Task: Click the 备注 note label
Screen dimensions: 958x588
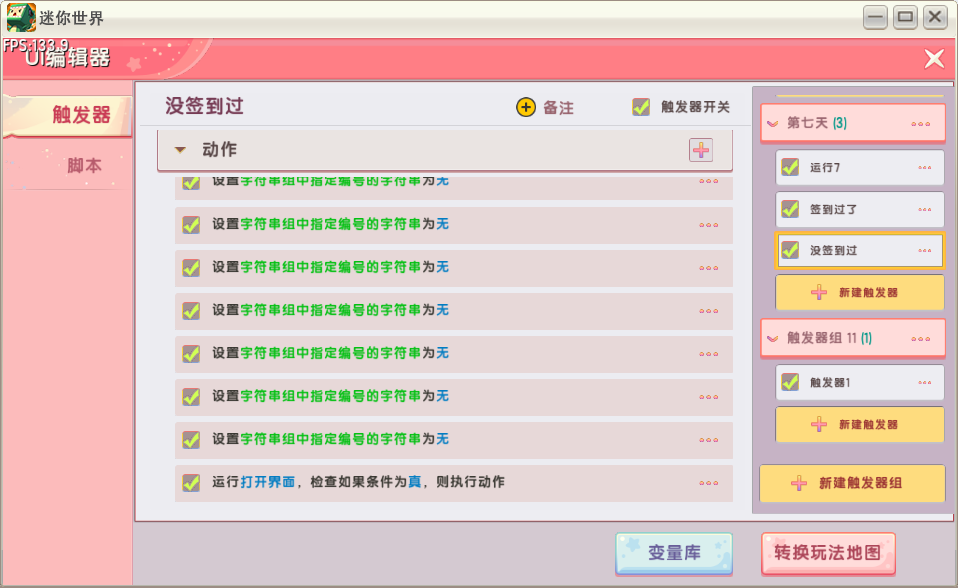Action: point(558,108)
